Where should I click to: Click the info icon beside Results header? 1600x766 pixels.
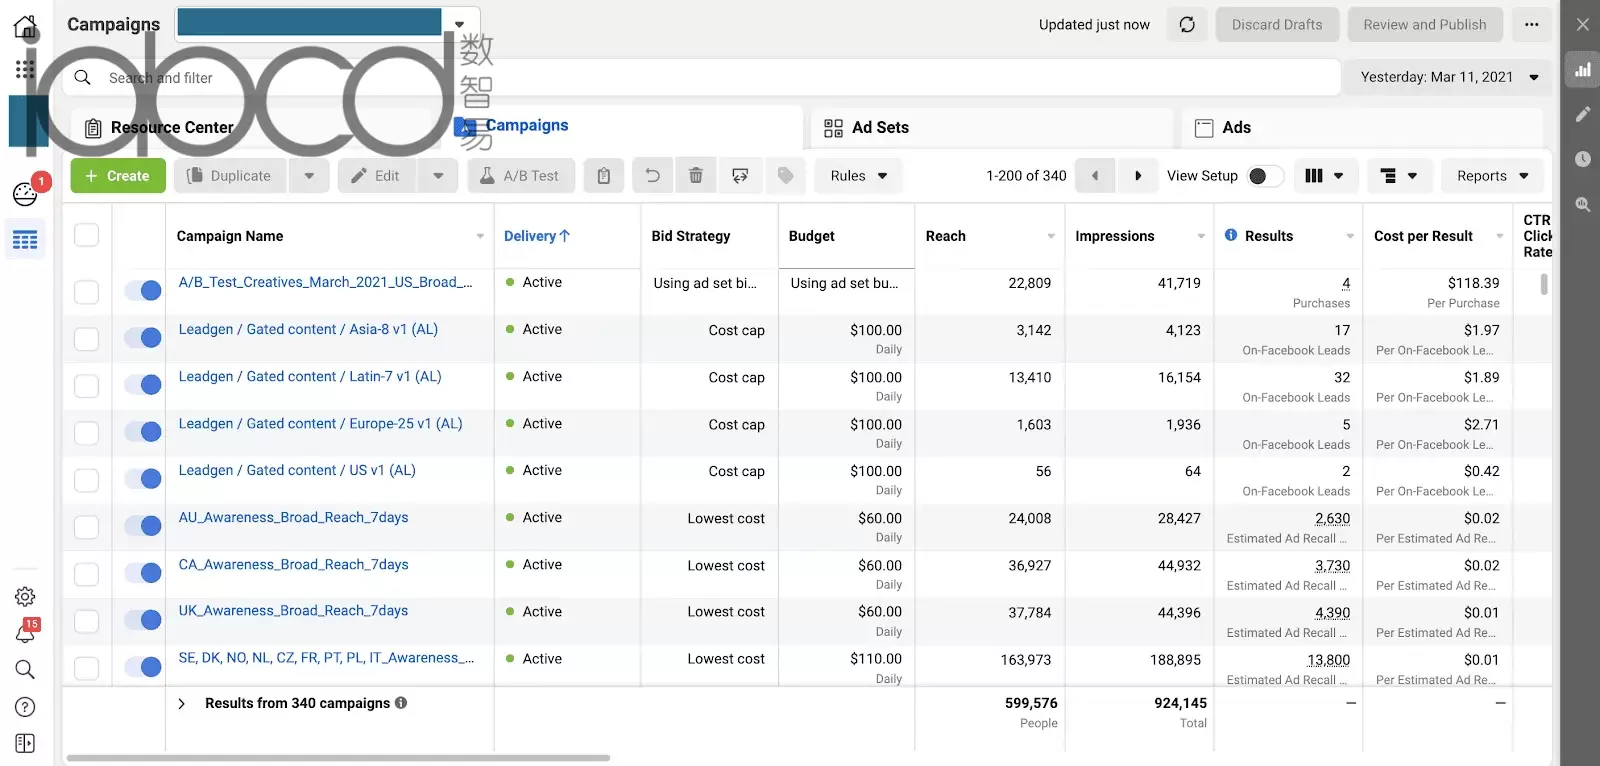click(1231, 235)
